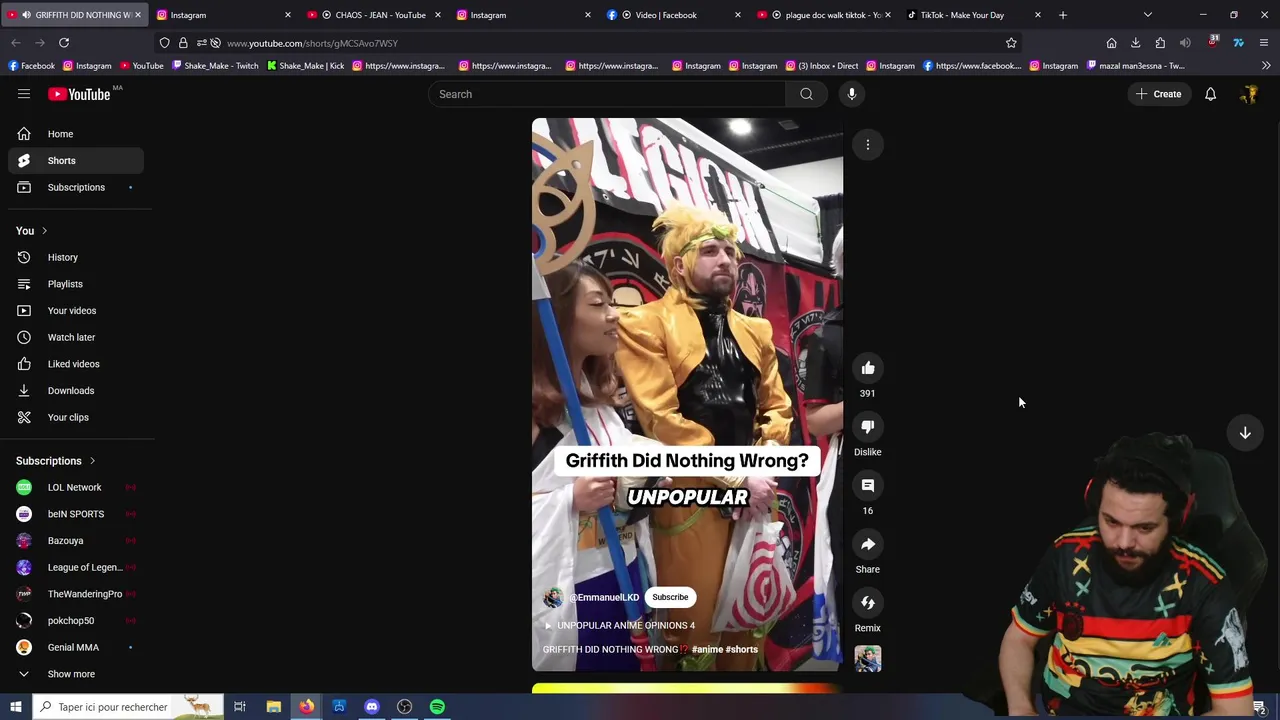Open list all tabs dropdown
This screenshot has height=720, width=1280.
pos(1148,15)
